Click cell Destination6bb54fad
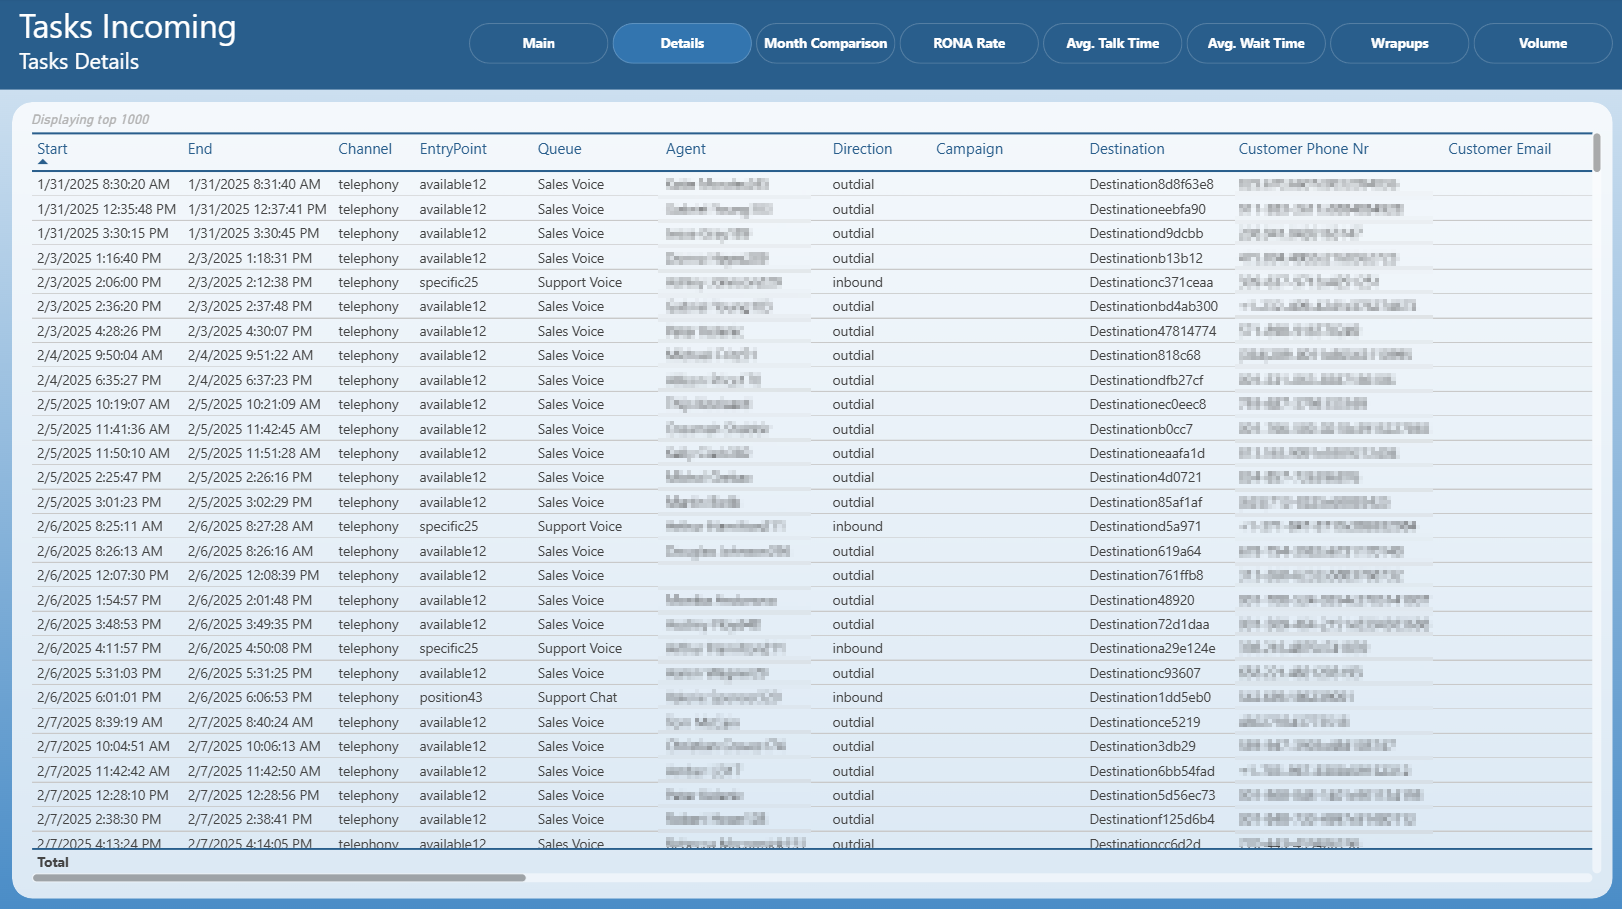This screenshot has height=909, width=1622. tap(1152, 771)
